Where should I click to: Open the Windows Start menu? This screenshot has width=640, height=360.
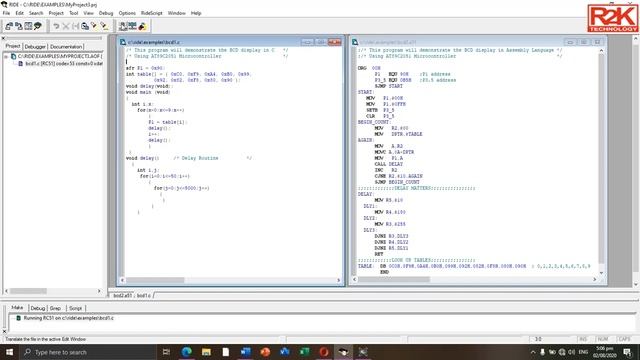coord(9,351)
